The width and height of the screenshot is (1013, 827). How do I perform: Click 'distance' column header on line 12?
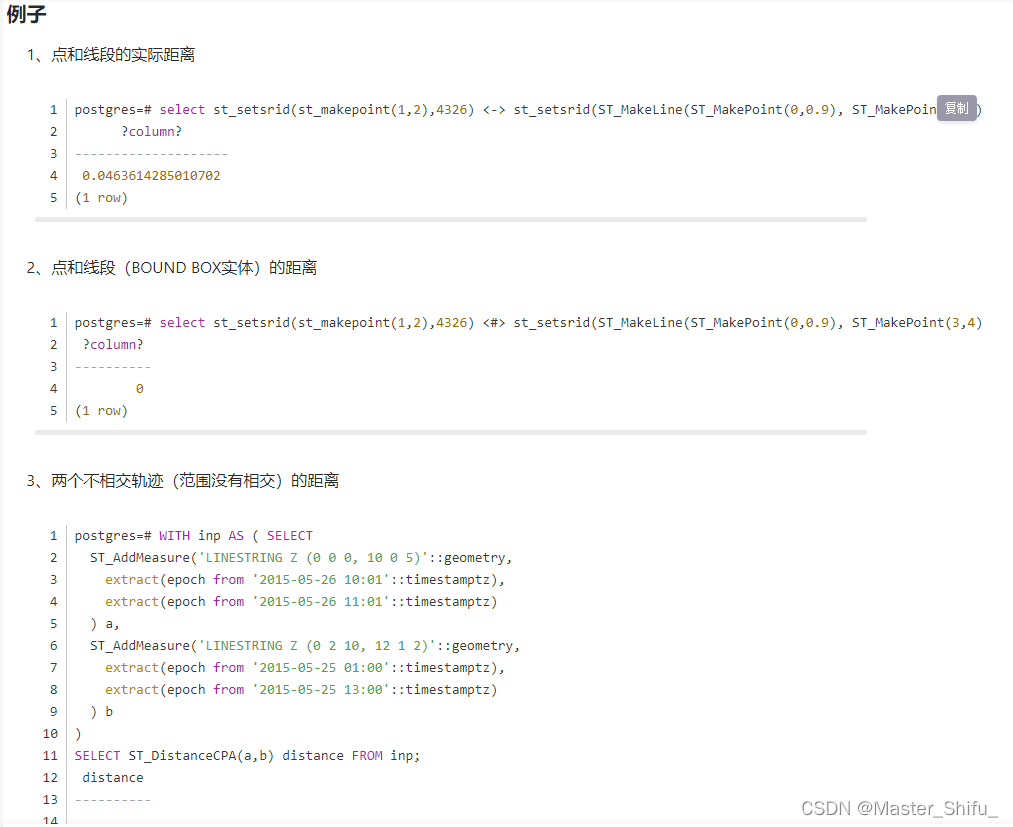112,778
